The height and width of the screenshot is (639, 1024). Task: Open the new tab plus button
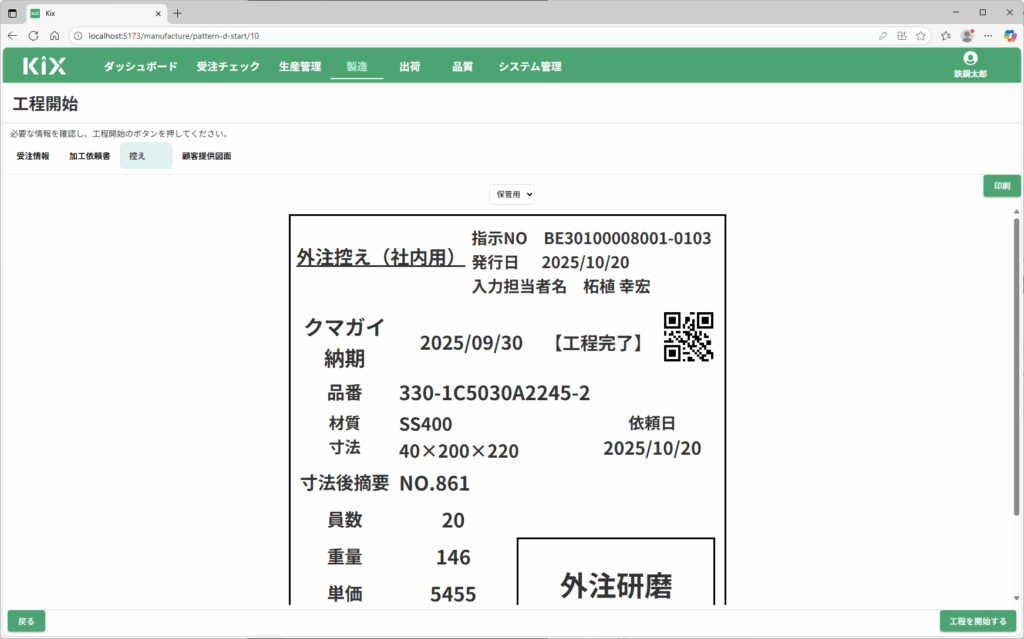(x=178, y=13)
